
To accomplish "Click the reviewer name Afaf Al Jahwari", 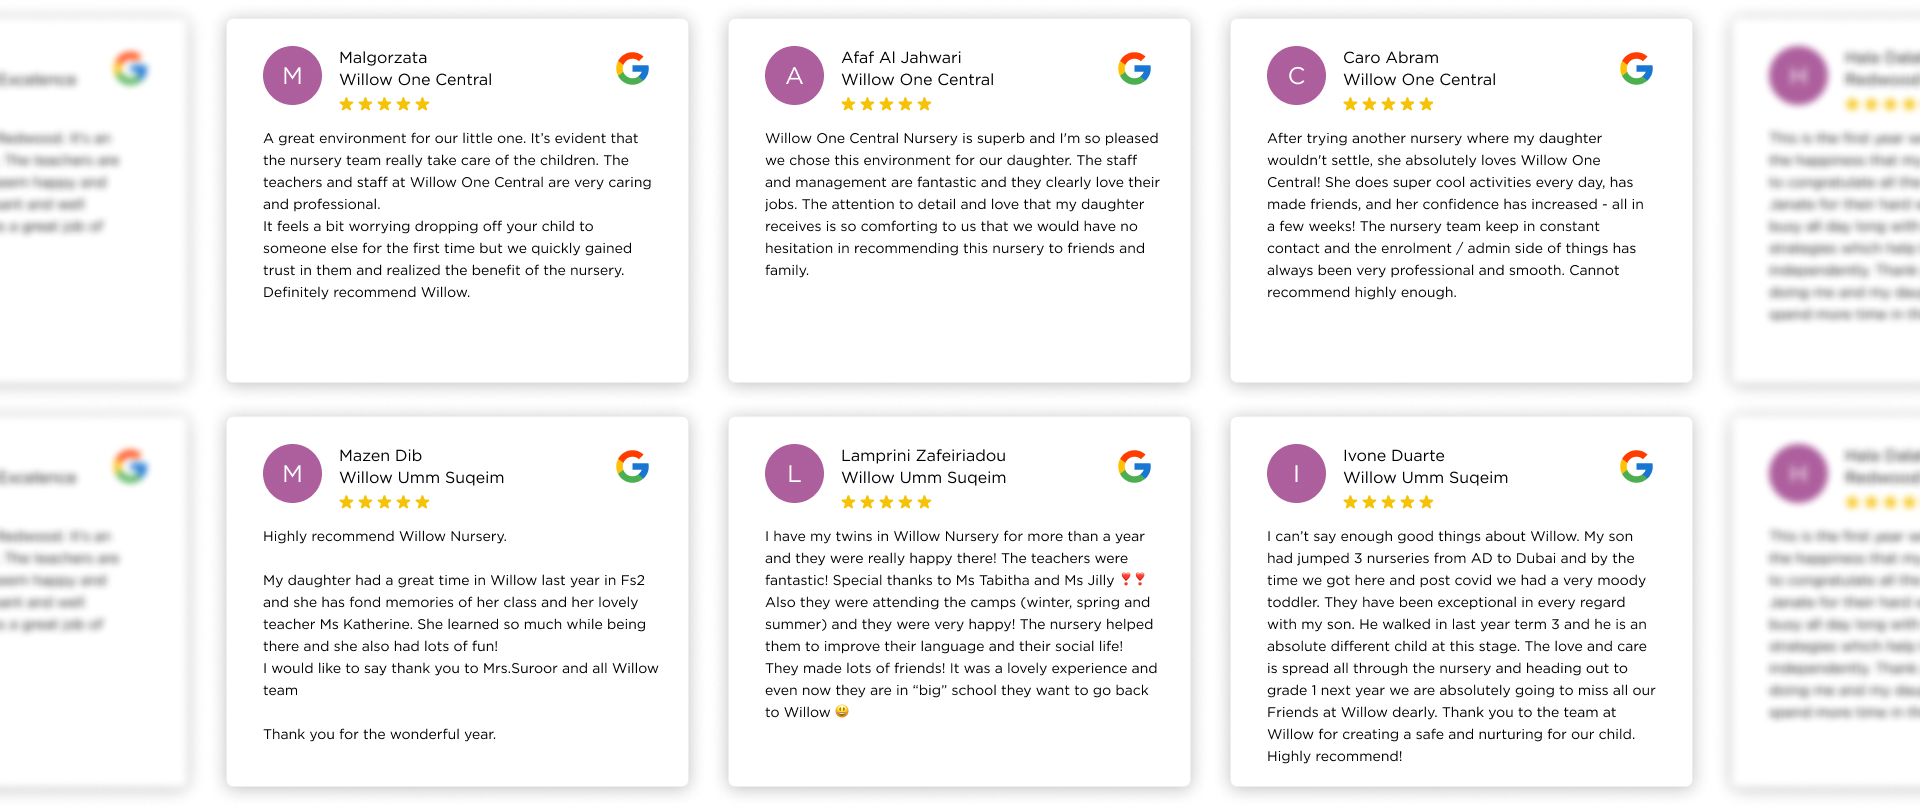I will coord(901,57).
